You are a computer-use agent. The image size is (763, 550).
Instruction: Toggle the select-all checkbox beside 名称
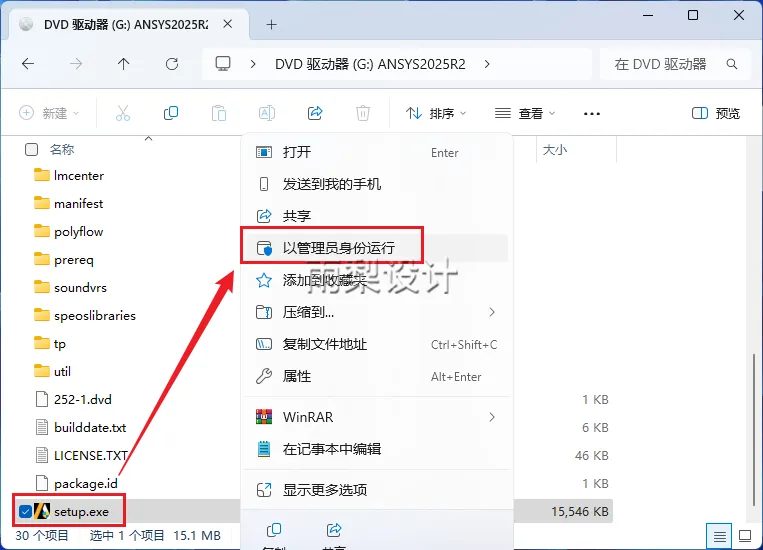click(x=31, y=149)
